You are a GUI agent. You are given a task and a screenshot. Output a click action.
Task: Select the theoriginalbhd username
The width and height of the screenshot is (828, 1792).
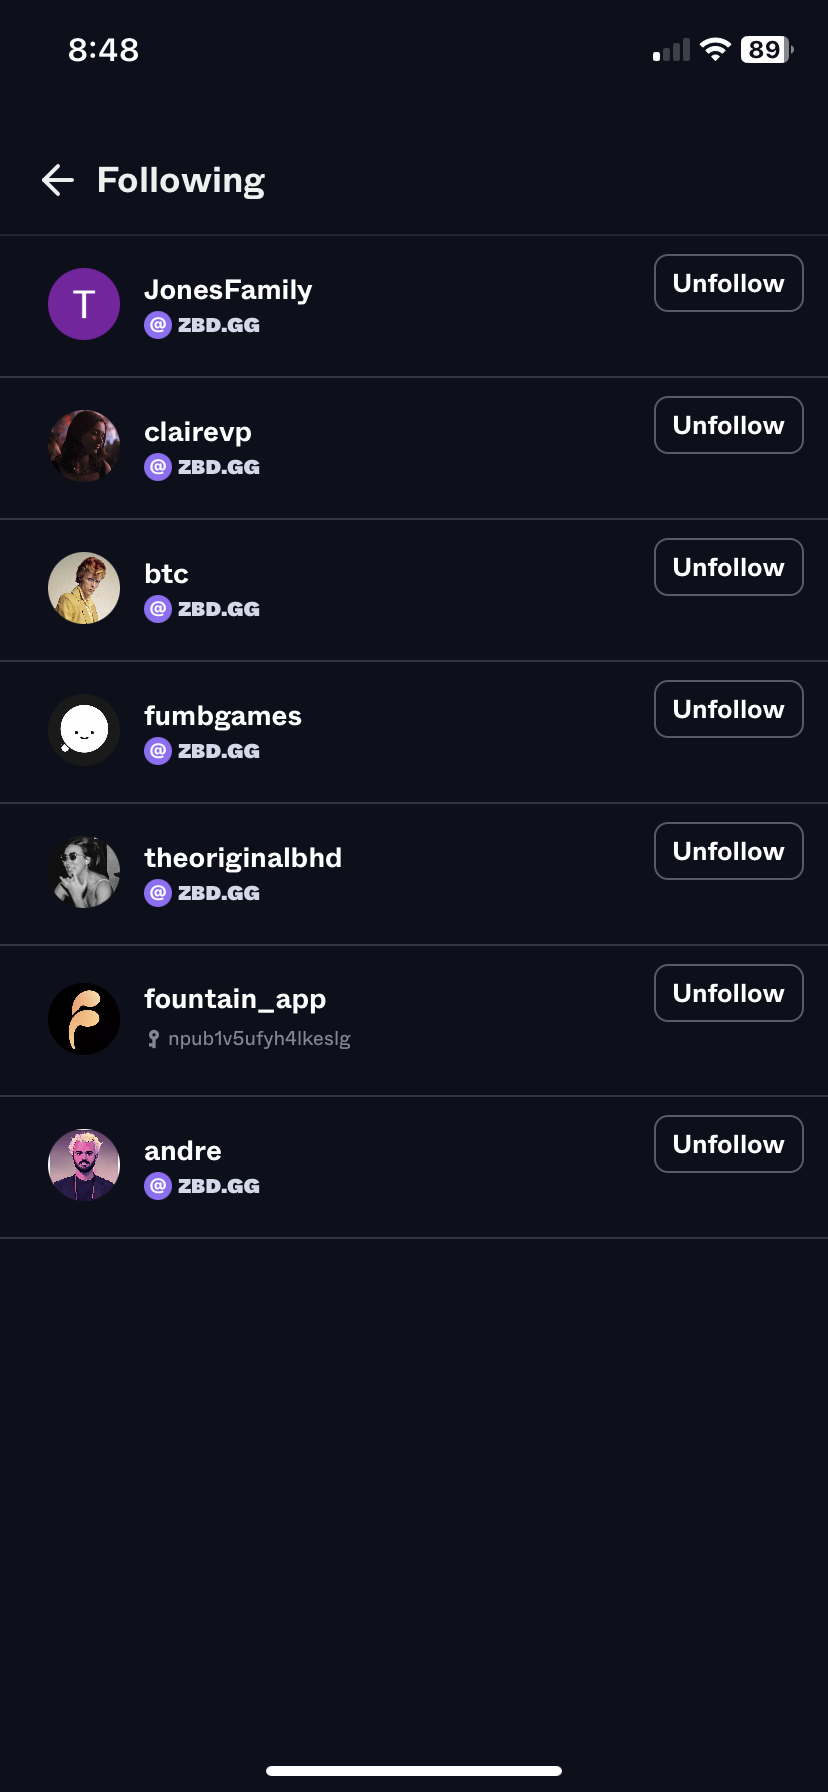[243, 858]
